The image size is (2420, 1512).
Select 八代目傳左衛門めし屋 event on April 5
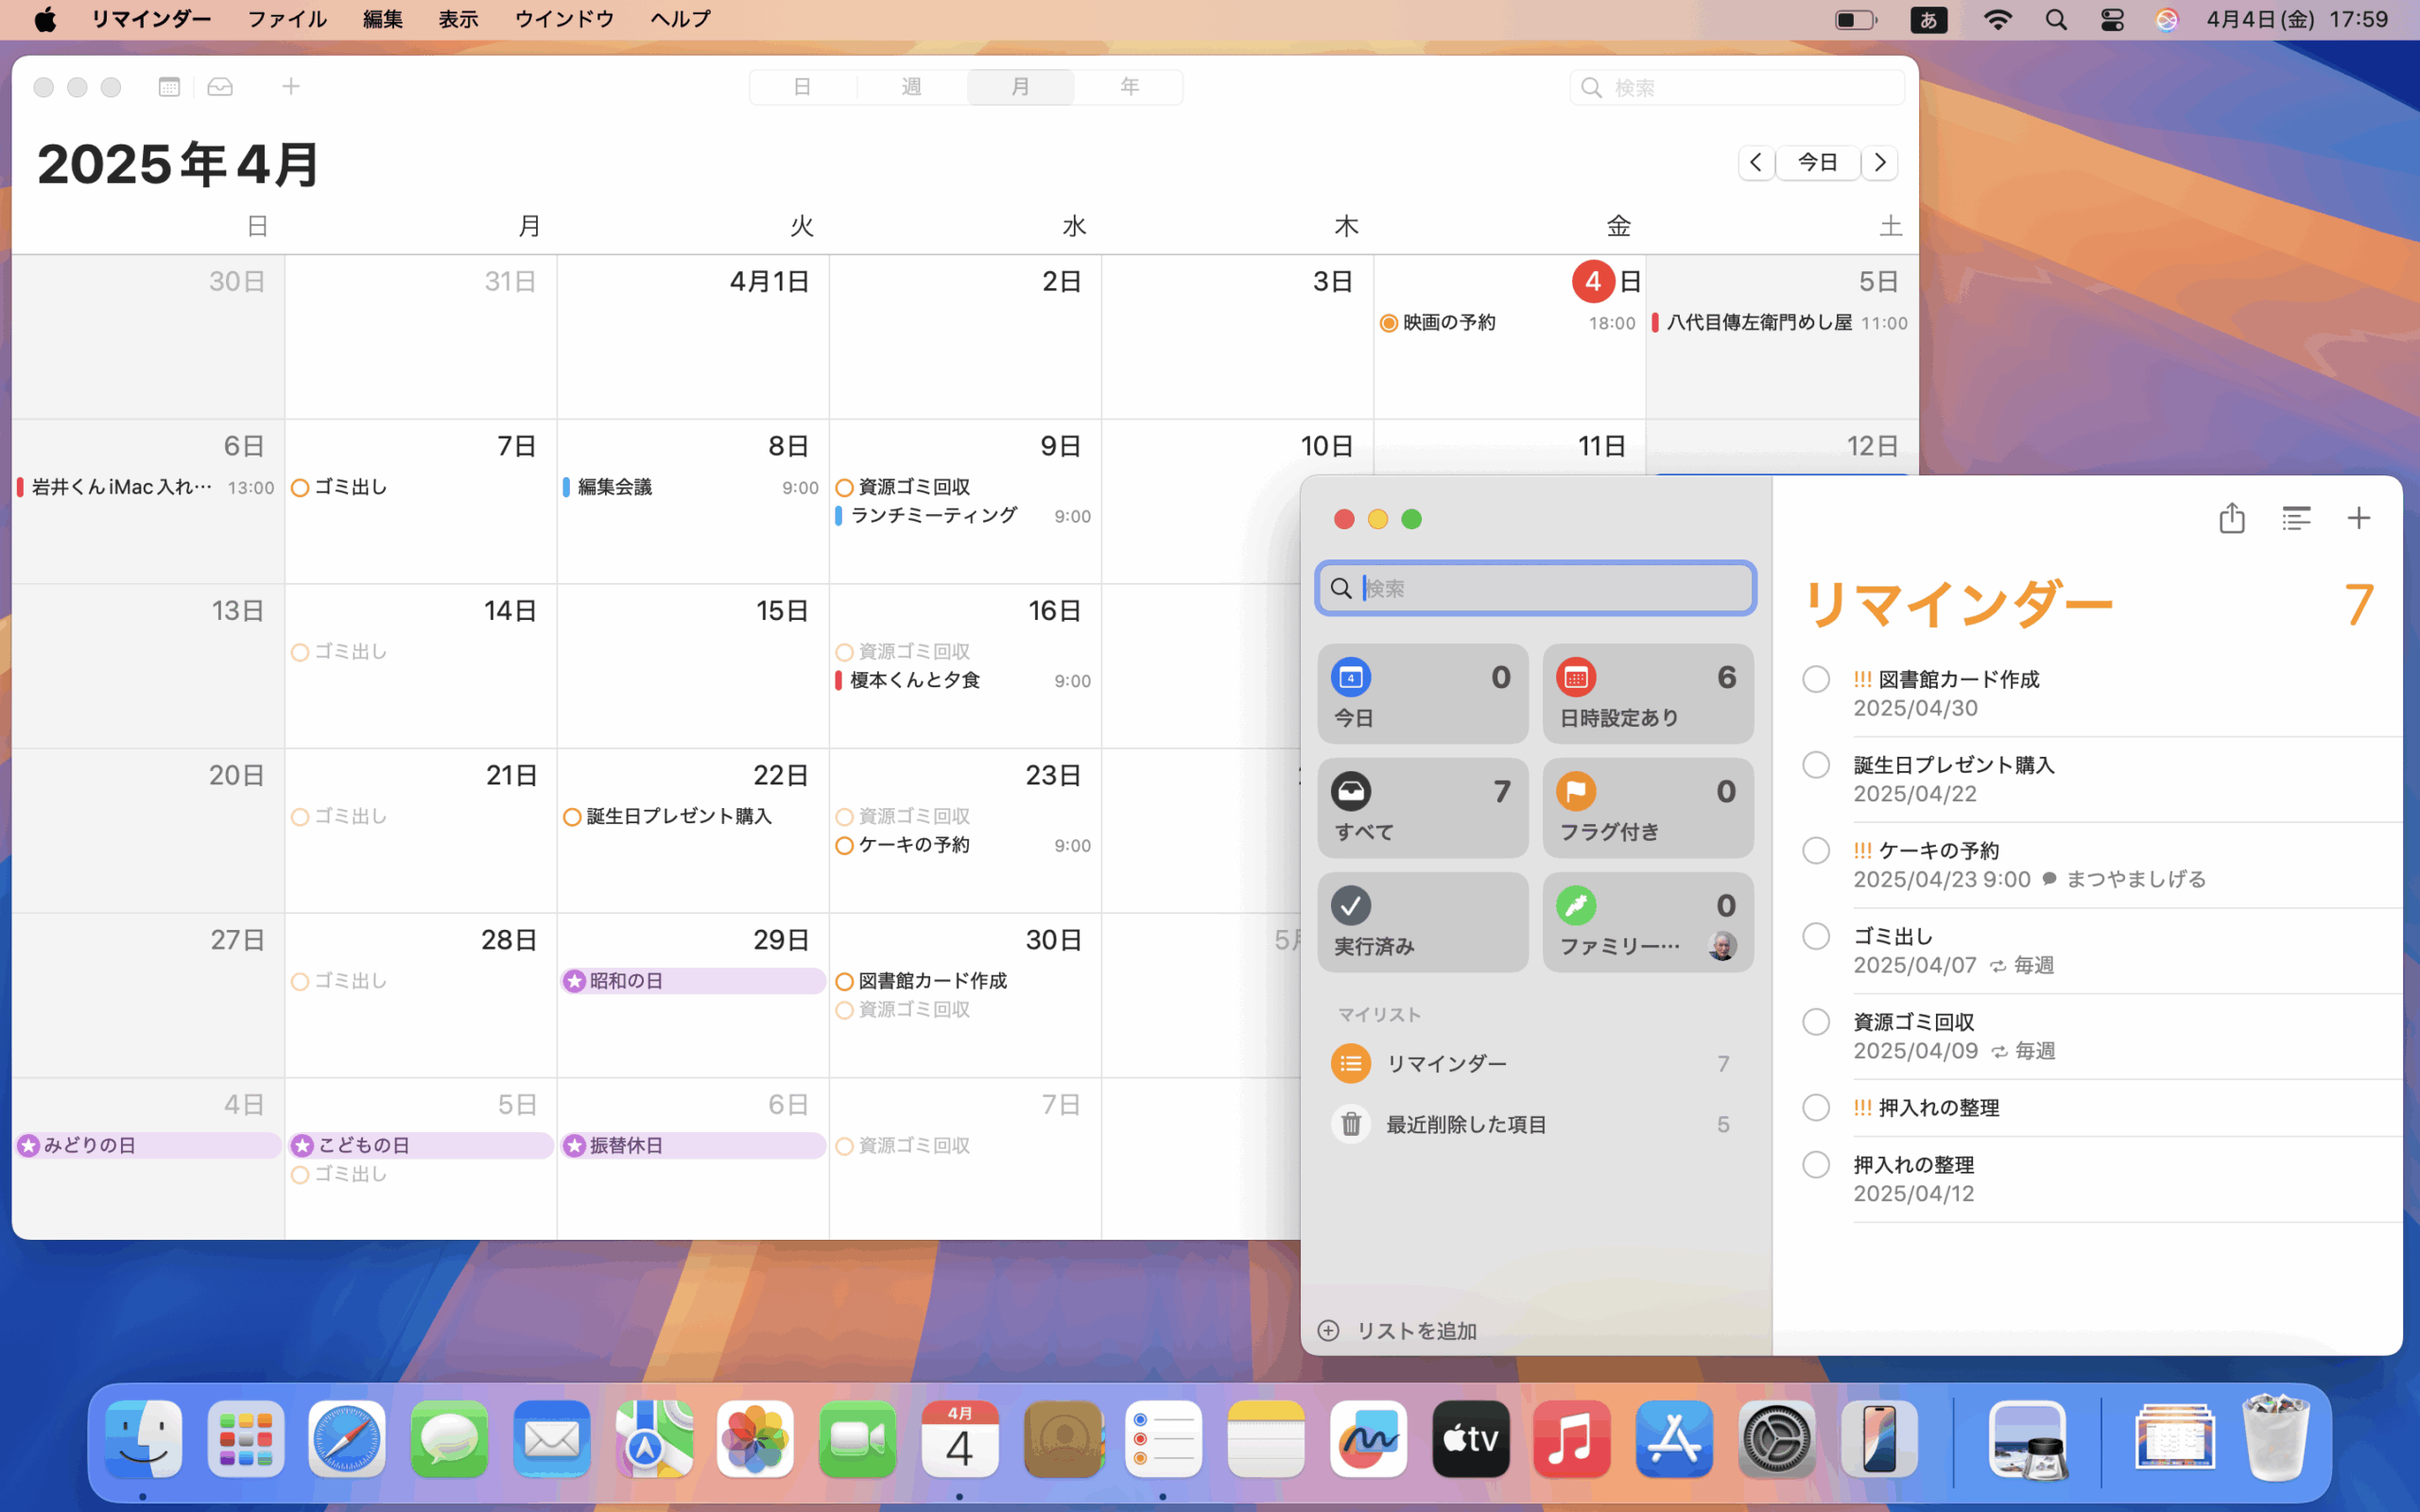coord(1781,323)
